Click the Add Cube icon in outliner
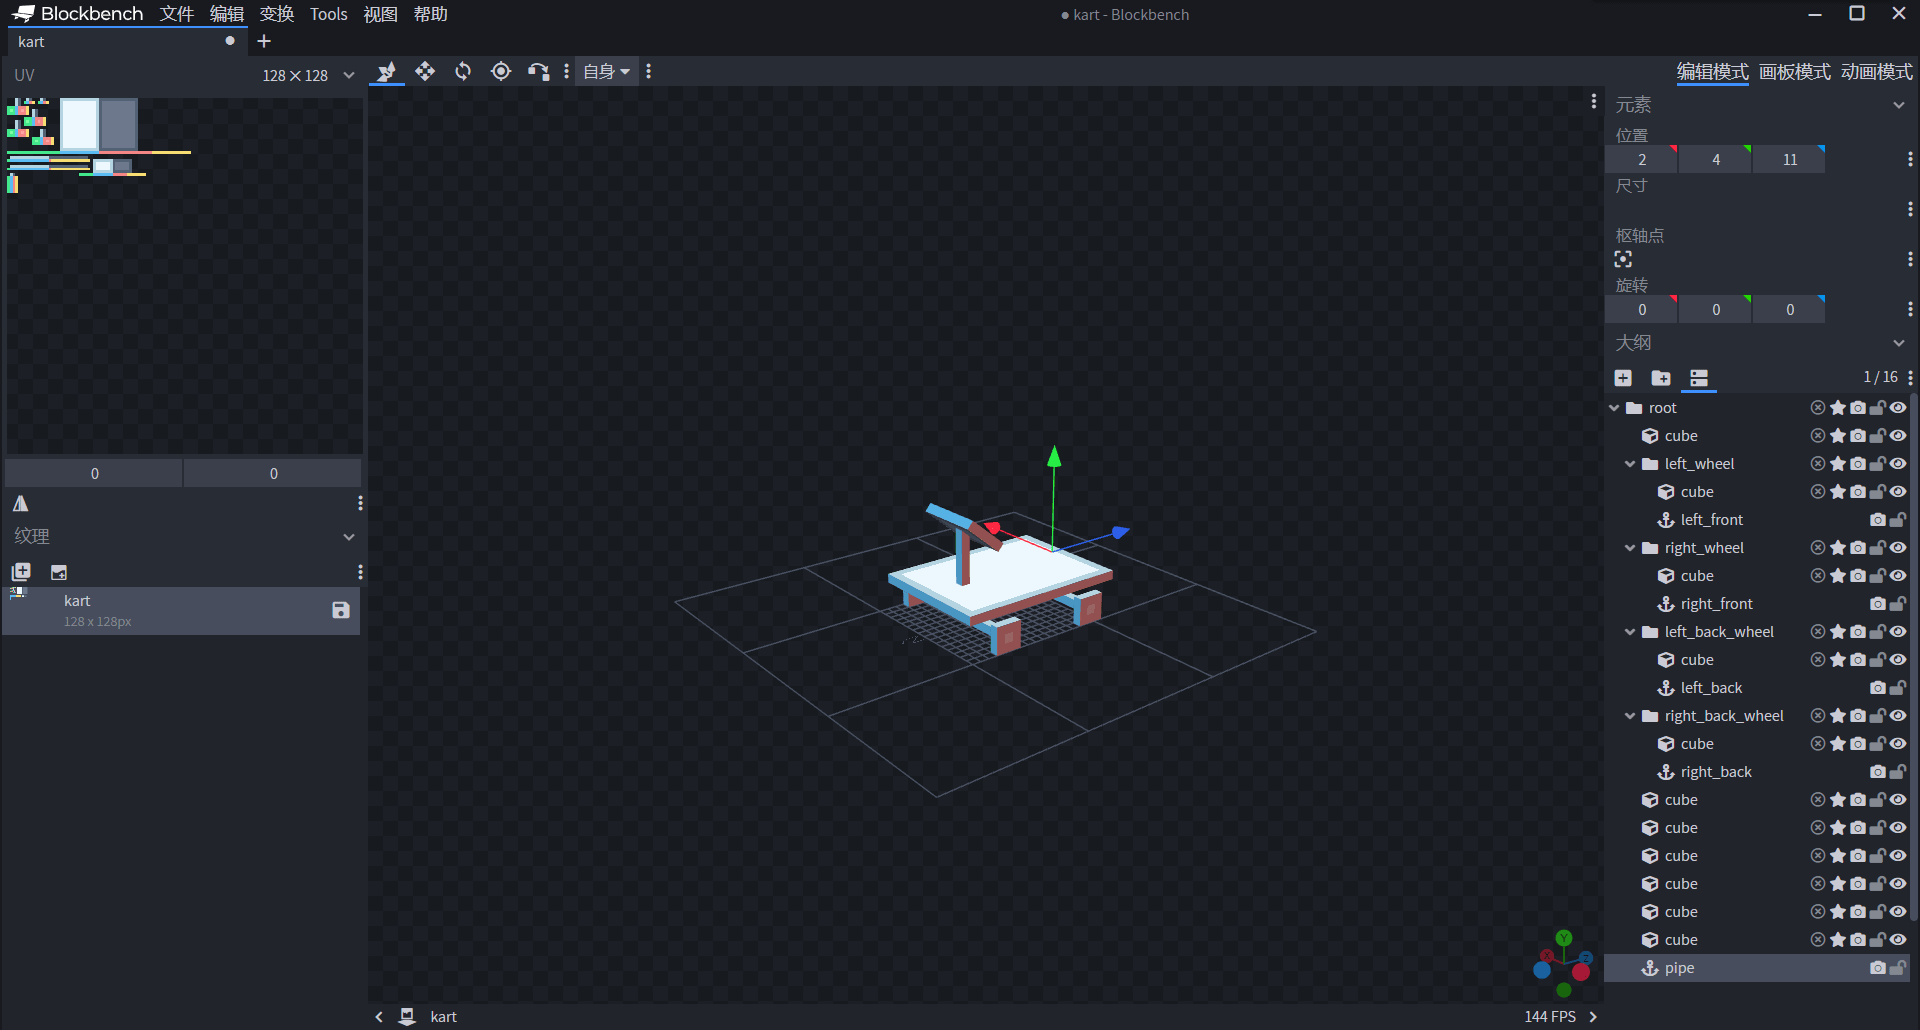Image resolution: width=1920 pixels, height=1030 pixels. 1623,377
